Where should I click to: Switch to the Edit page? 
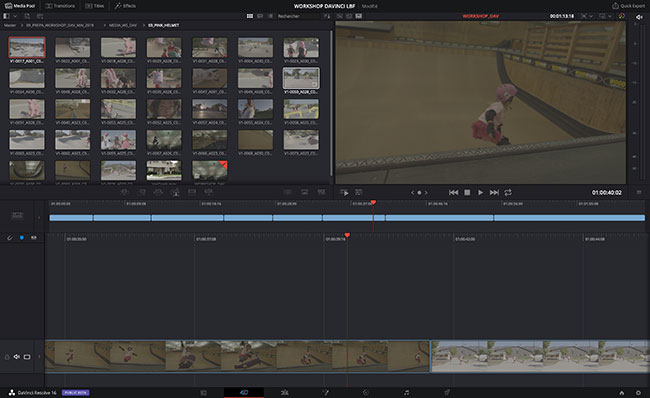(x=284, y=392)
